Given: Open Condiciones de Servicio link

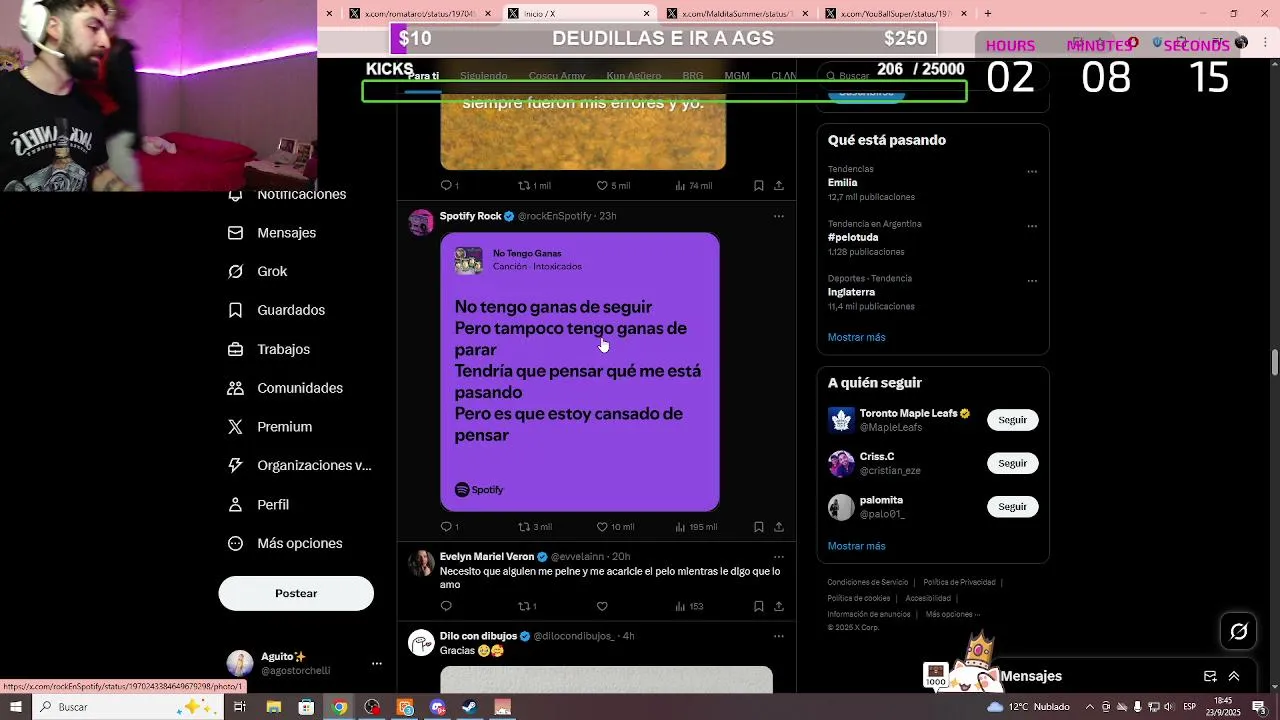Looking at the screenshot, I should (x=867, y=582).
